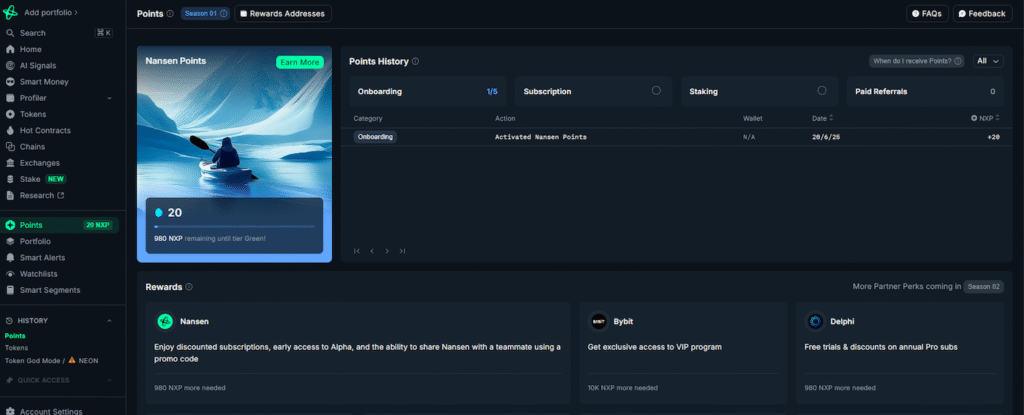The width and height of the screenshot is (1024, 415).
Task: Tick the Rewards Addresses checkbox
Action: [x=244, y=14]
